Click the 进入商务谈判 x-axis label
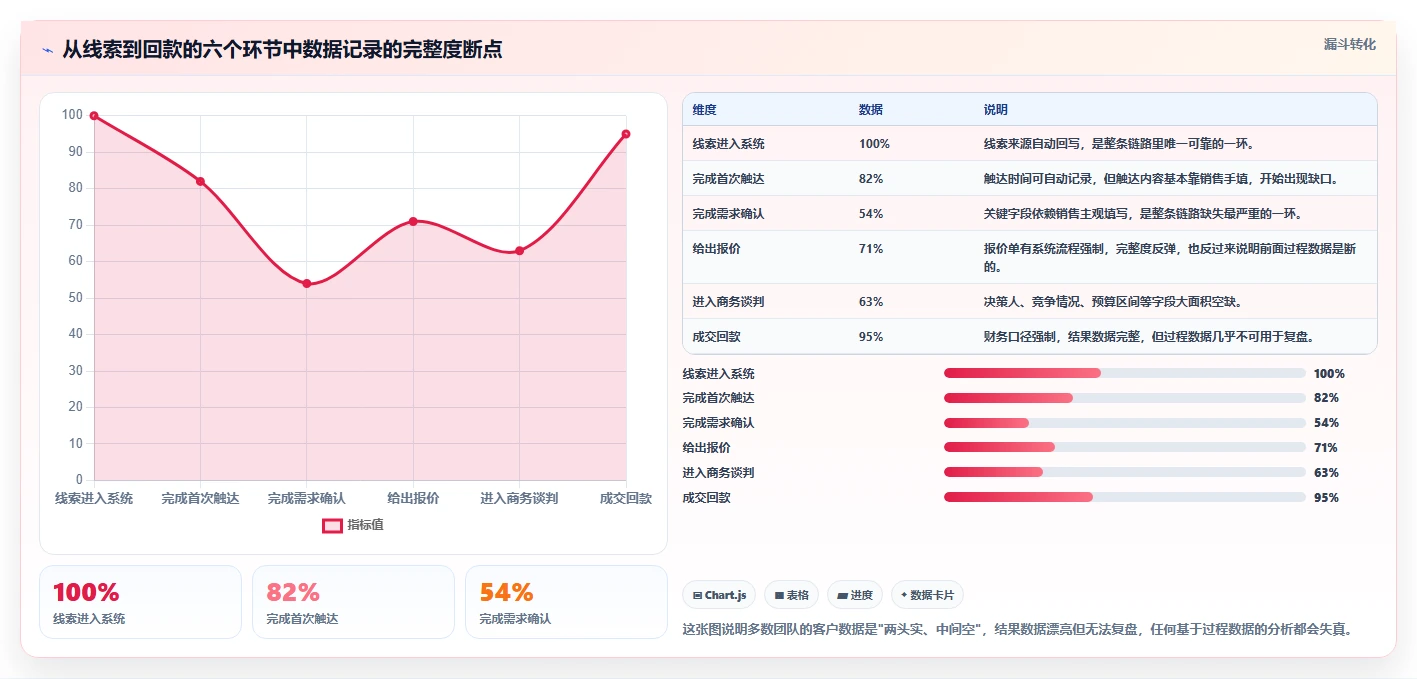Viewport: 1417px width, 679px height. 519,498
